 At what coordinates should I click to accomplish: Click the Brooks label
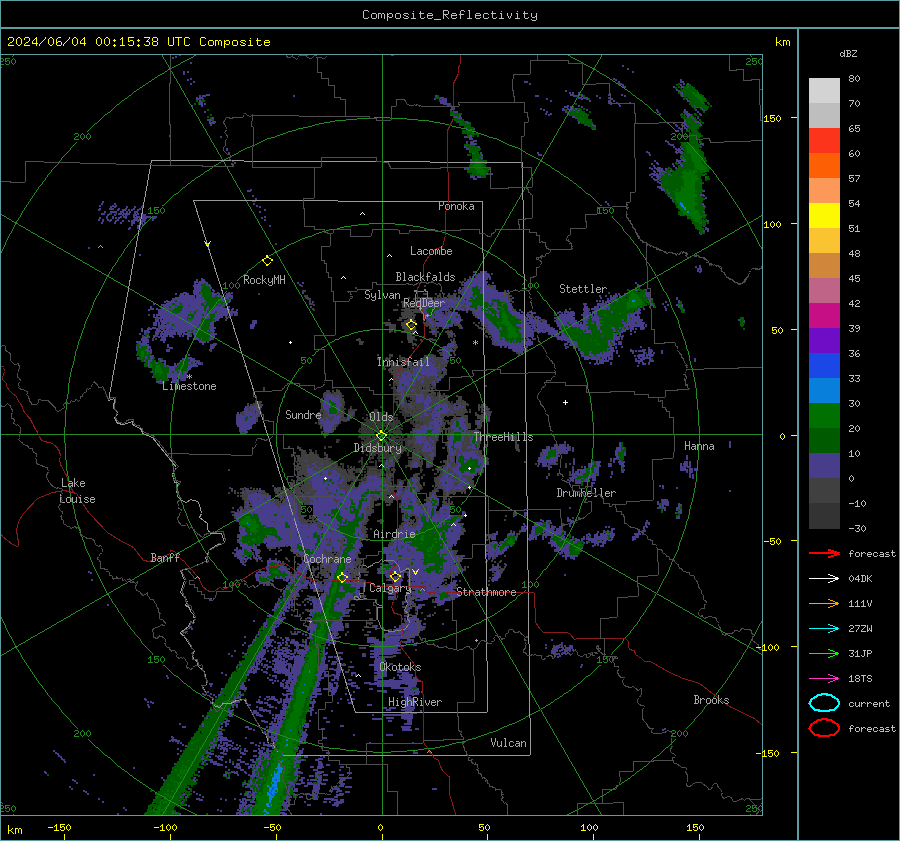click(x=711, y=700)
